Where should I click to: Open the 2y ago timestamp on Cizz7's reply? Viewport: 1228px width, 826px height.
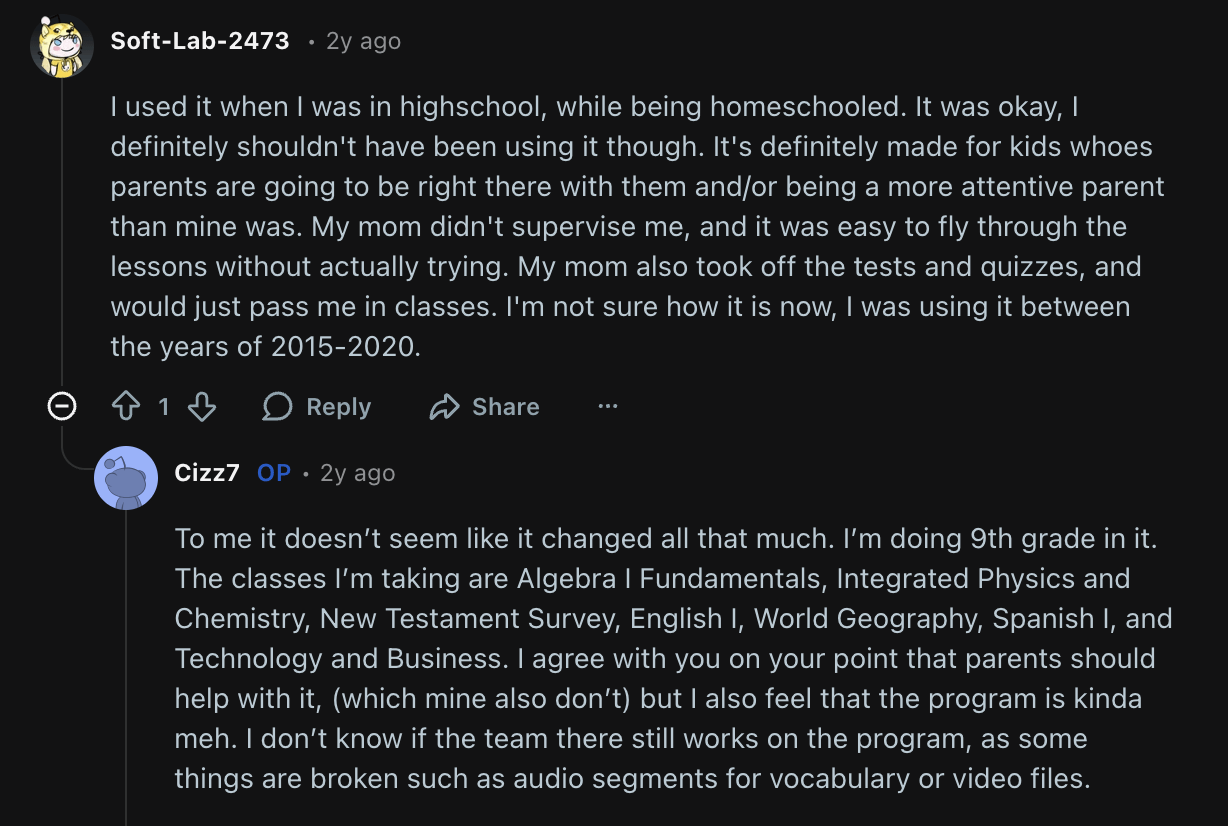coord(357,473)
